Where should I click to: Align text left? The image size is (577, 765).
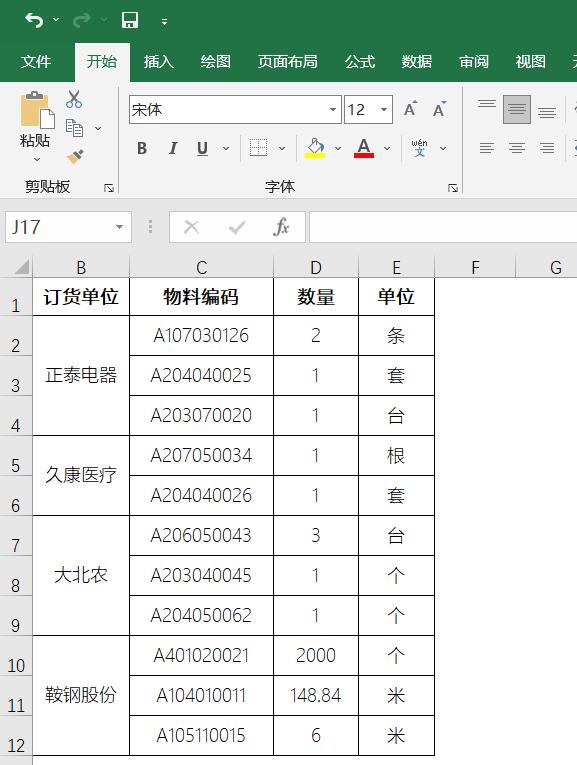(487, 148)
